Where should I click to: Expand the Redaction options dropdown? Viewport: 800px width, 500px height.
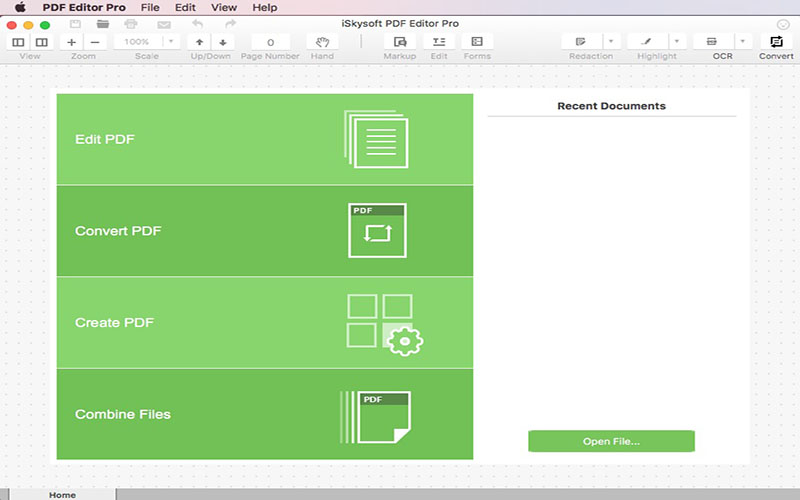611,41
